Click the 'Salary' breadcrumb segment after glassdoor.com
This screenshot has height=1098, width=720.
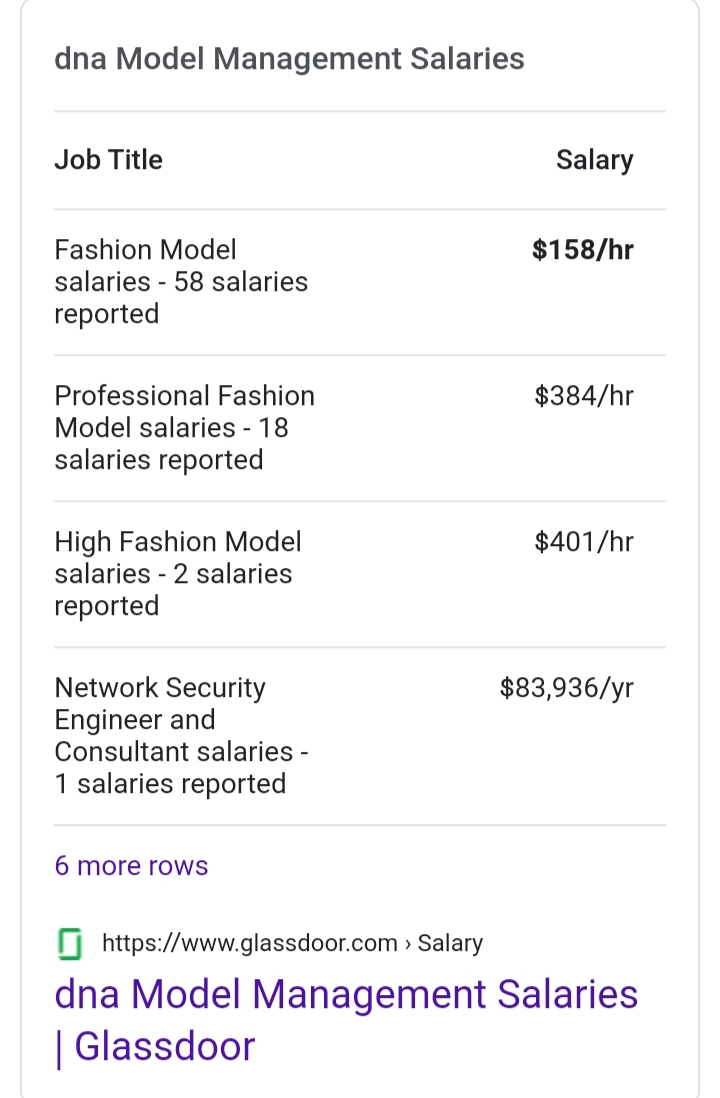pos(450,943)
